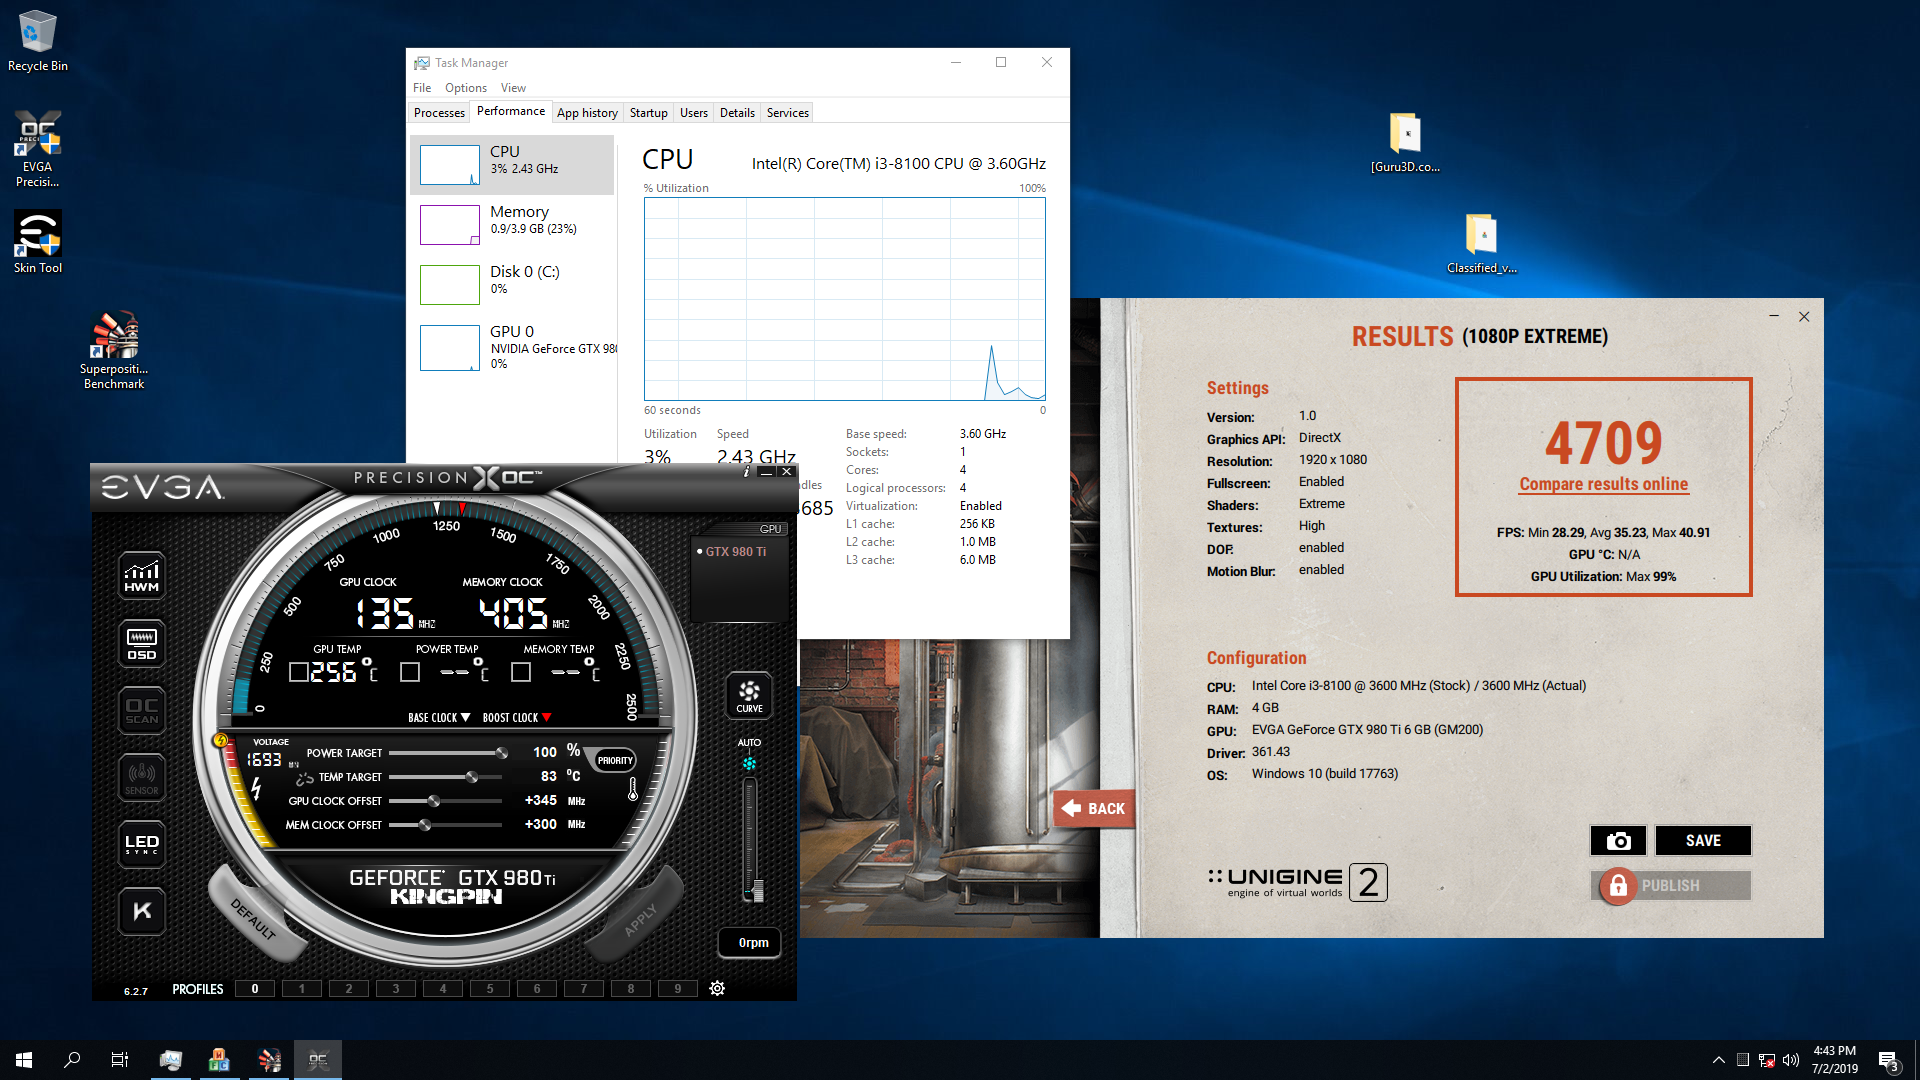Open the EVGA Precision desktop shortcut
This screenshot has width=1920, height=1080.
click(x=37, y=149)
